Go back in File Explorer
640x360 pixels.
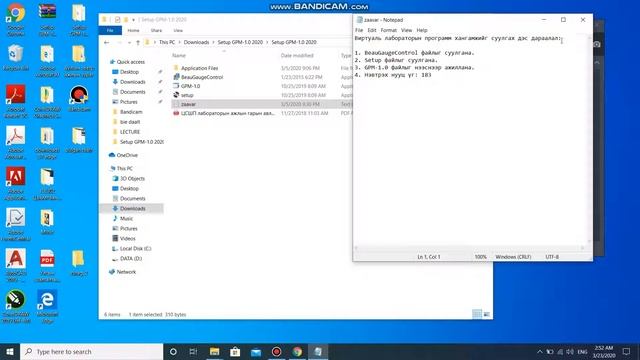point(107,42)
